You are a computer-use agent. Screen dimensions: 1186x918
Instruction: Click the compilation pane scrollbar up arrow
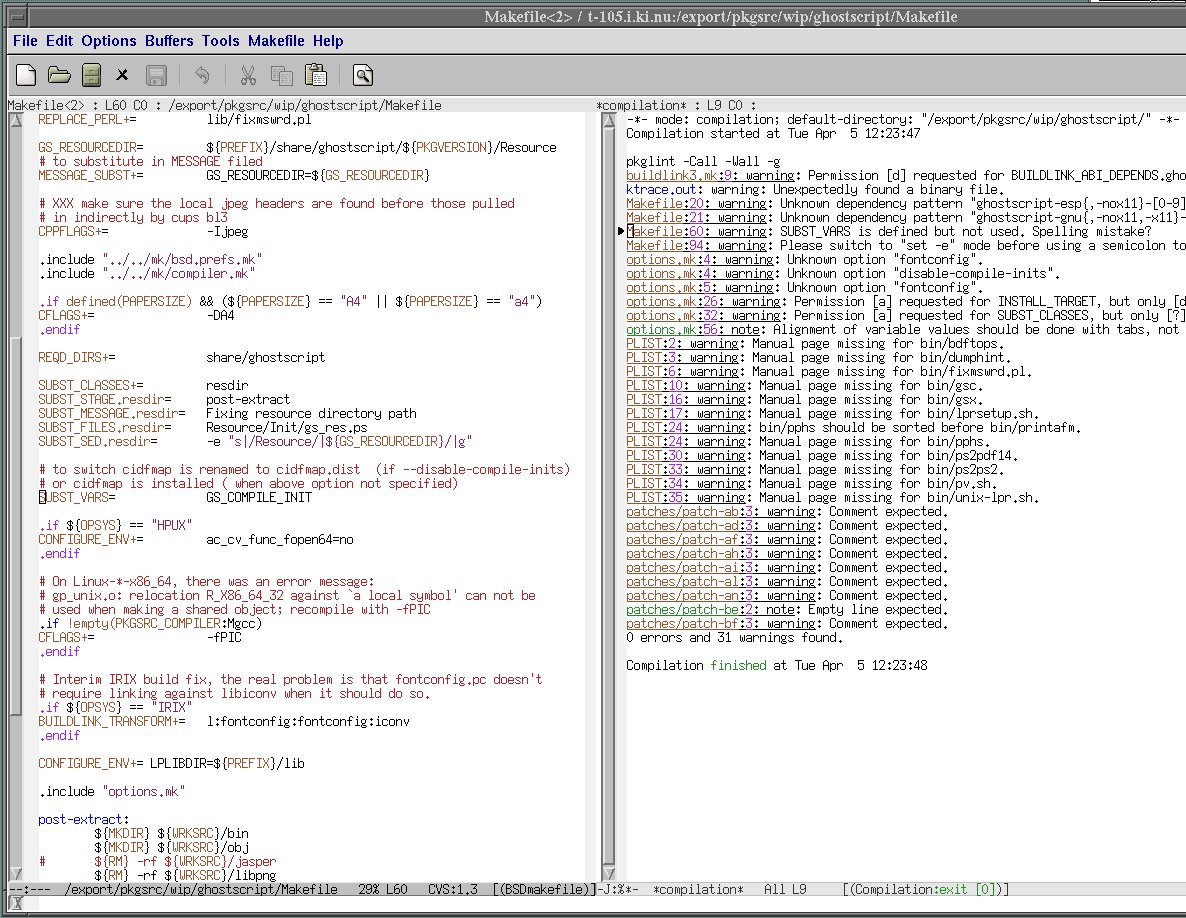pos(609,119)
